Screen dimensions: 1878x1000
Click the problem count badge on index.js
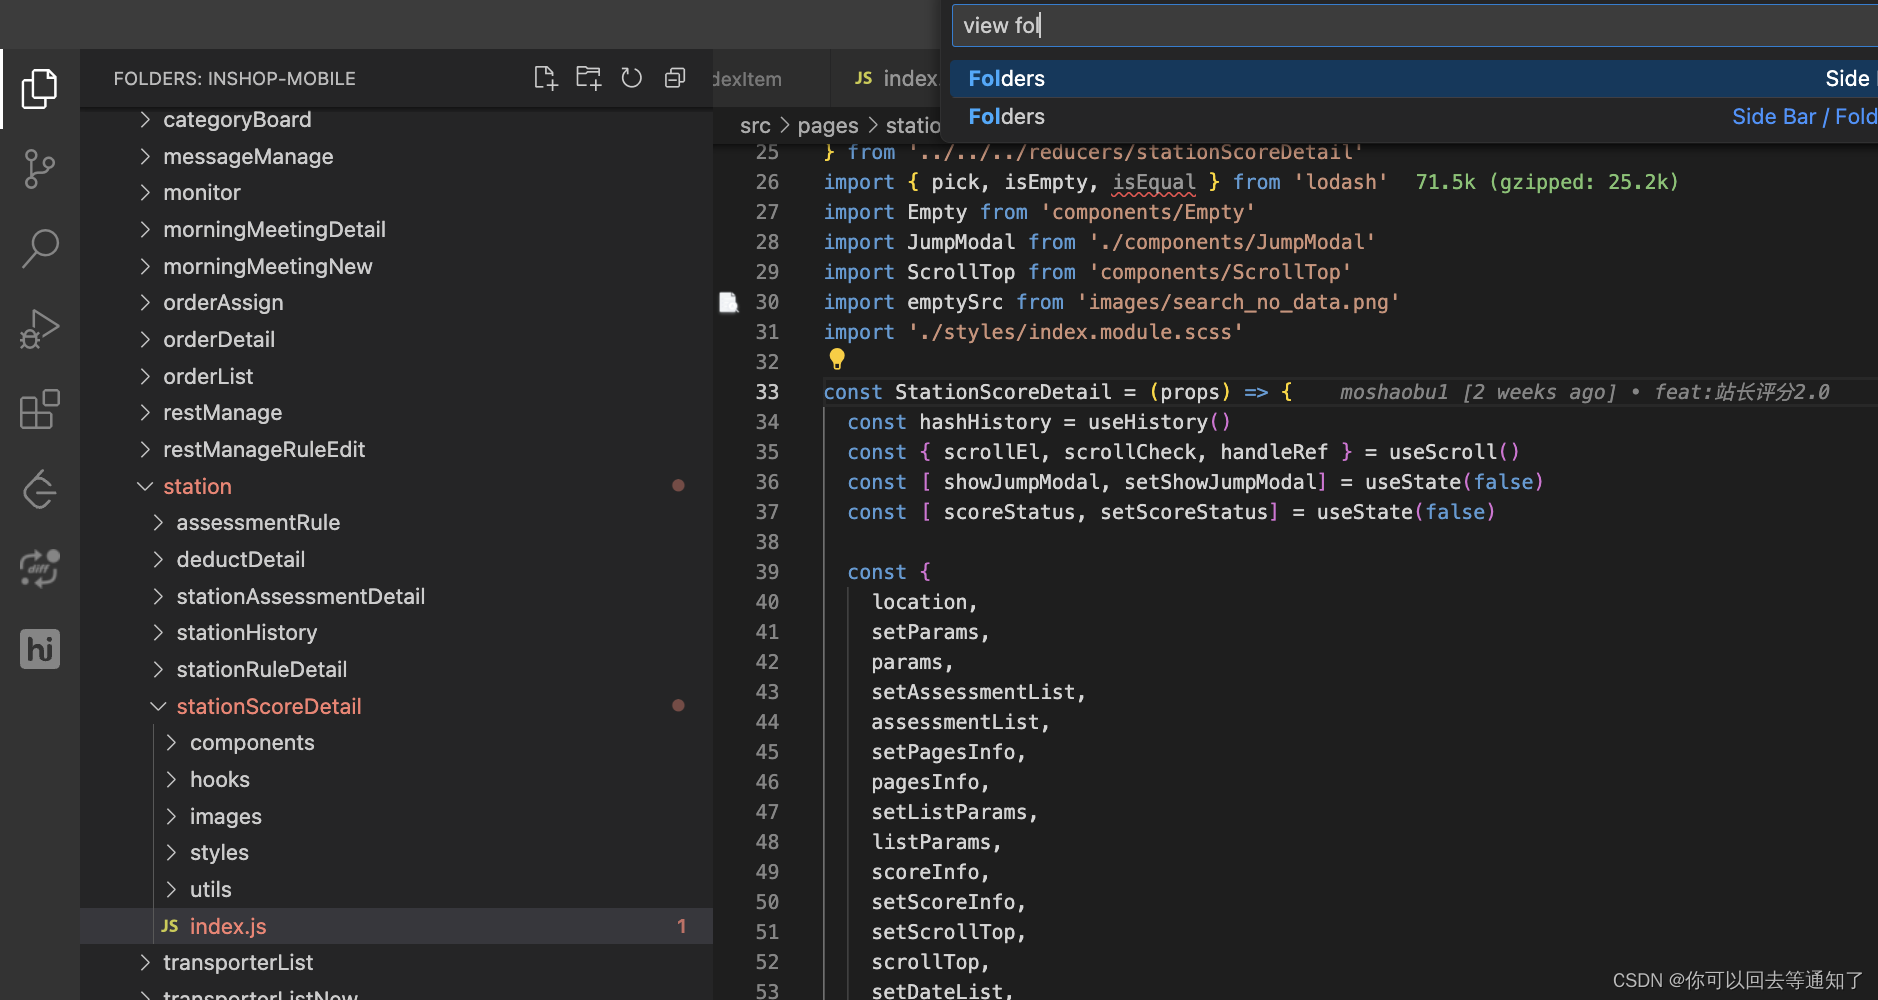(682, 926)
